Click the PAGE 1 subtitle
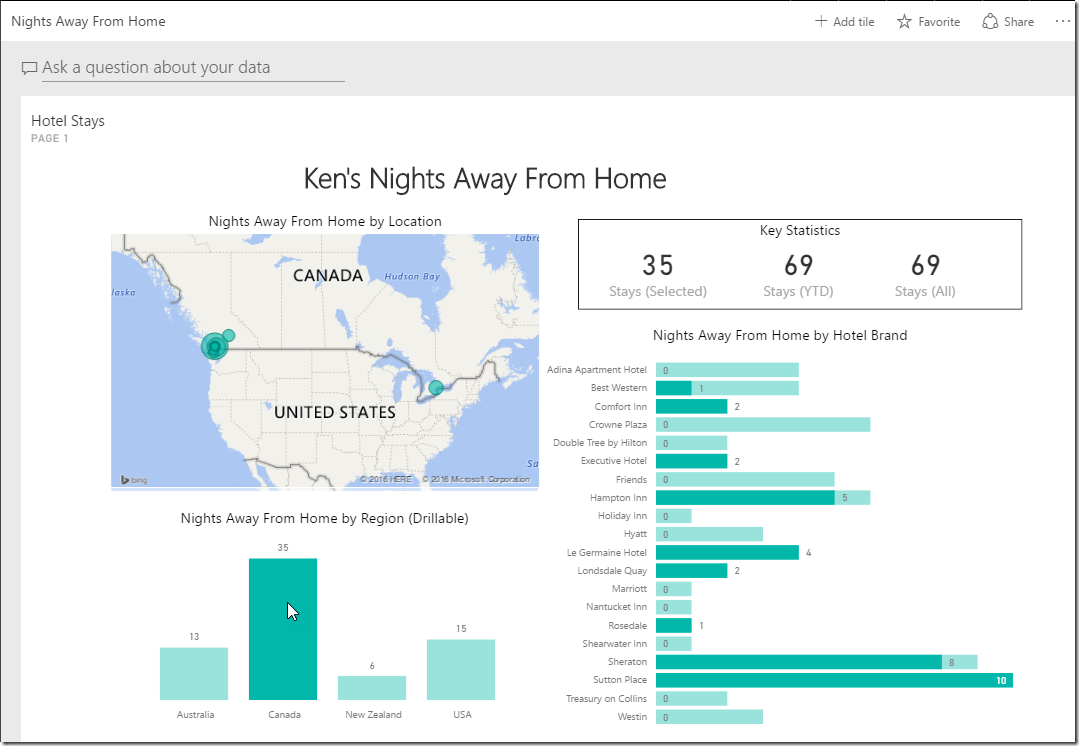The width and height of the screenshot is (1079, 746). coord(50,138)
